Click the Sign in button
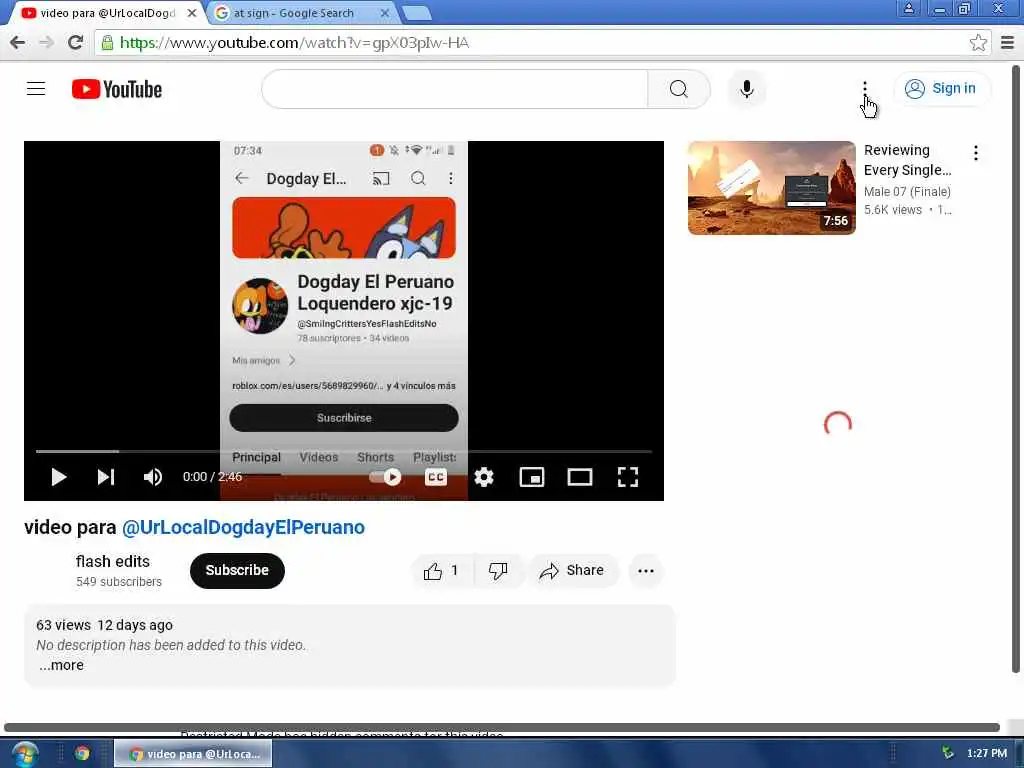 (941, 89)
